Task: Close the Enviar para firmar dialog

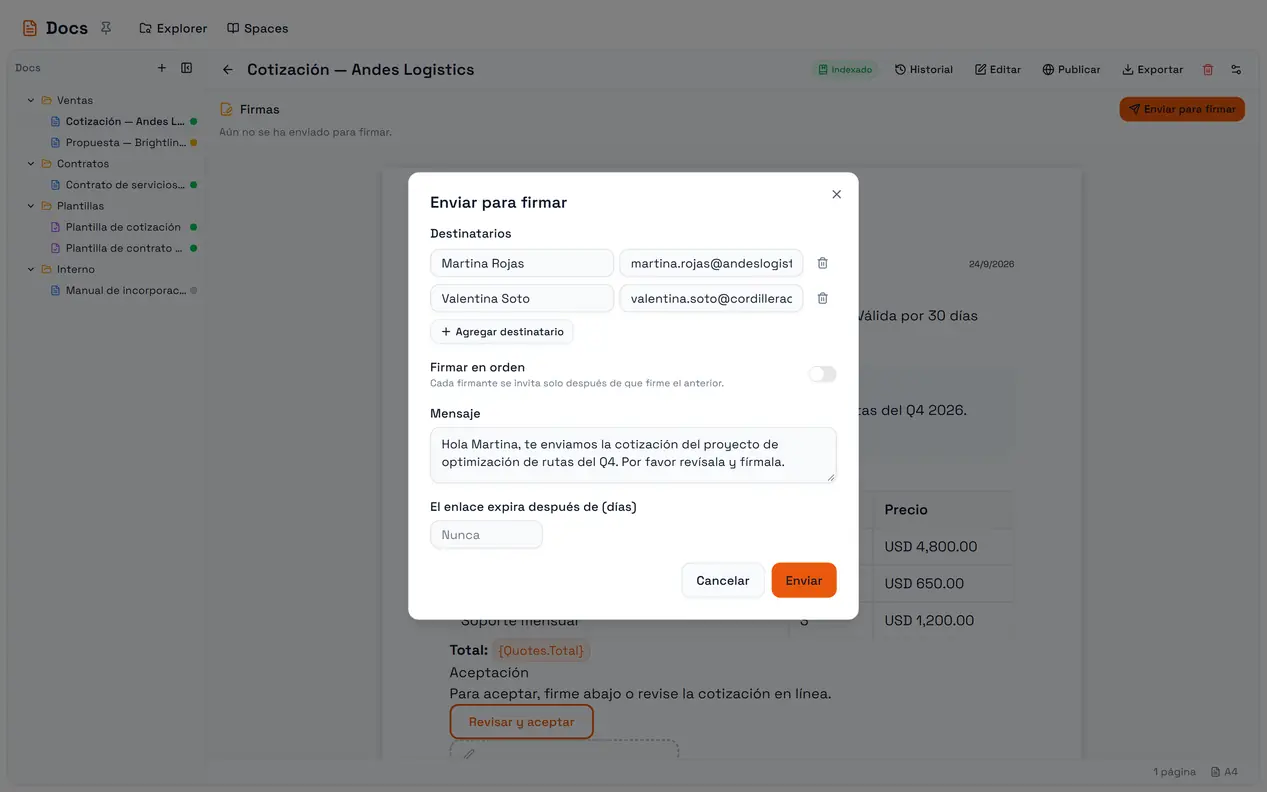Action: [837, 194]
